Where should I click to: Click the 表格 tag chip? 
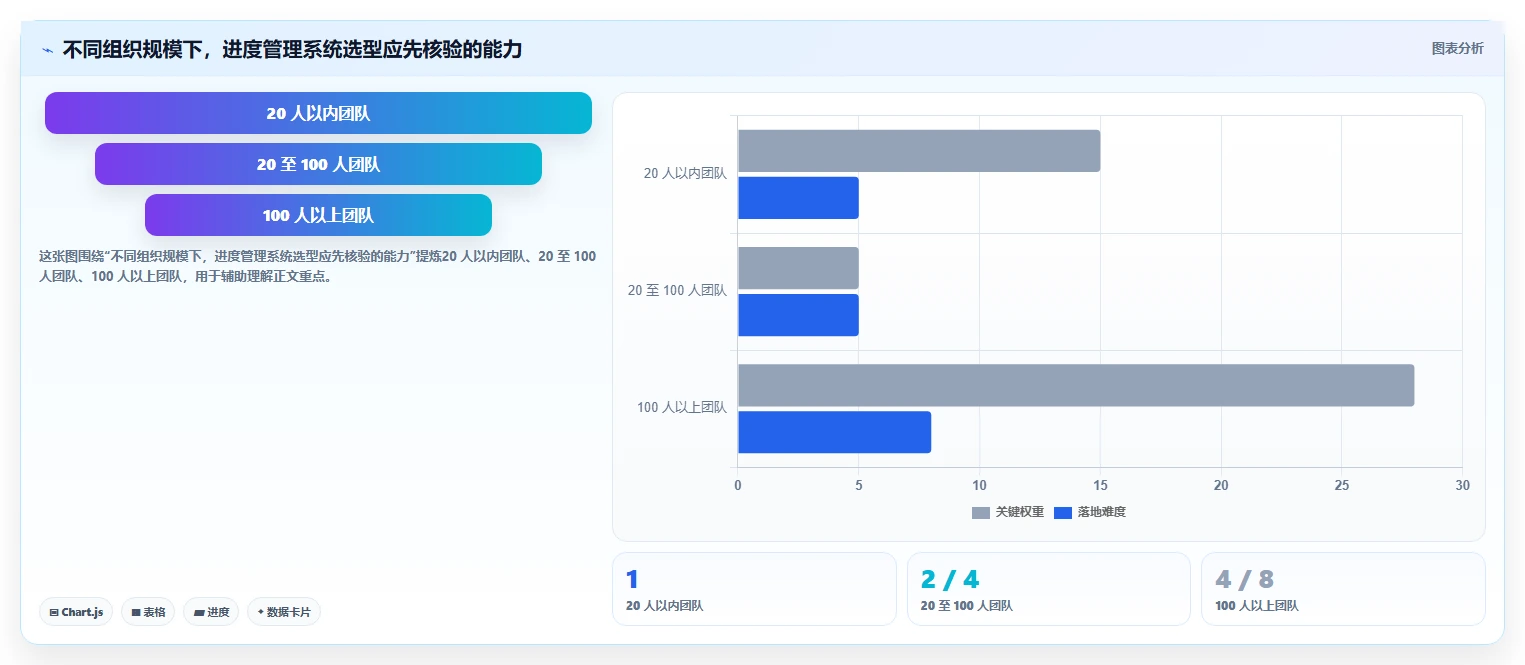[x=148, y=612]
